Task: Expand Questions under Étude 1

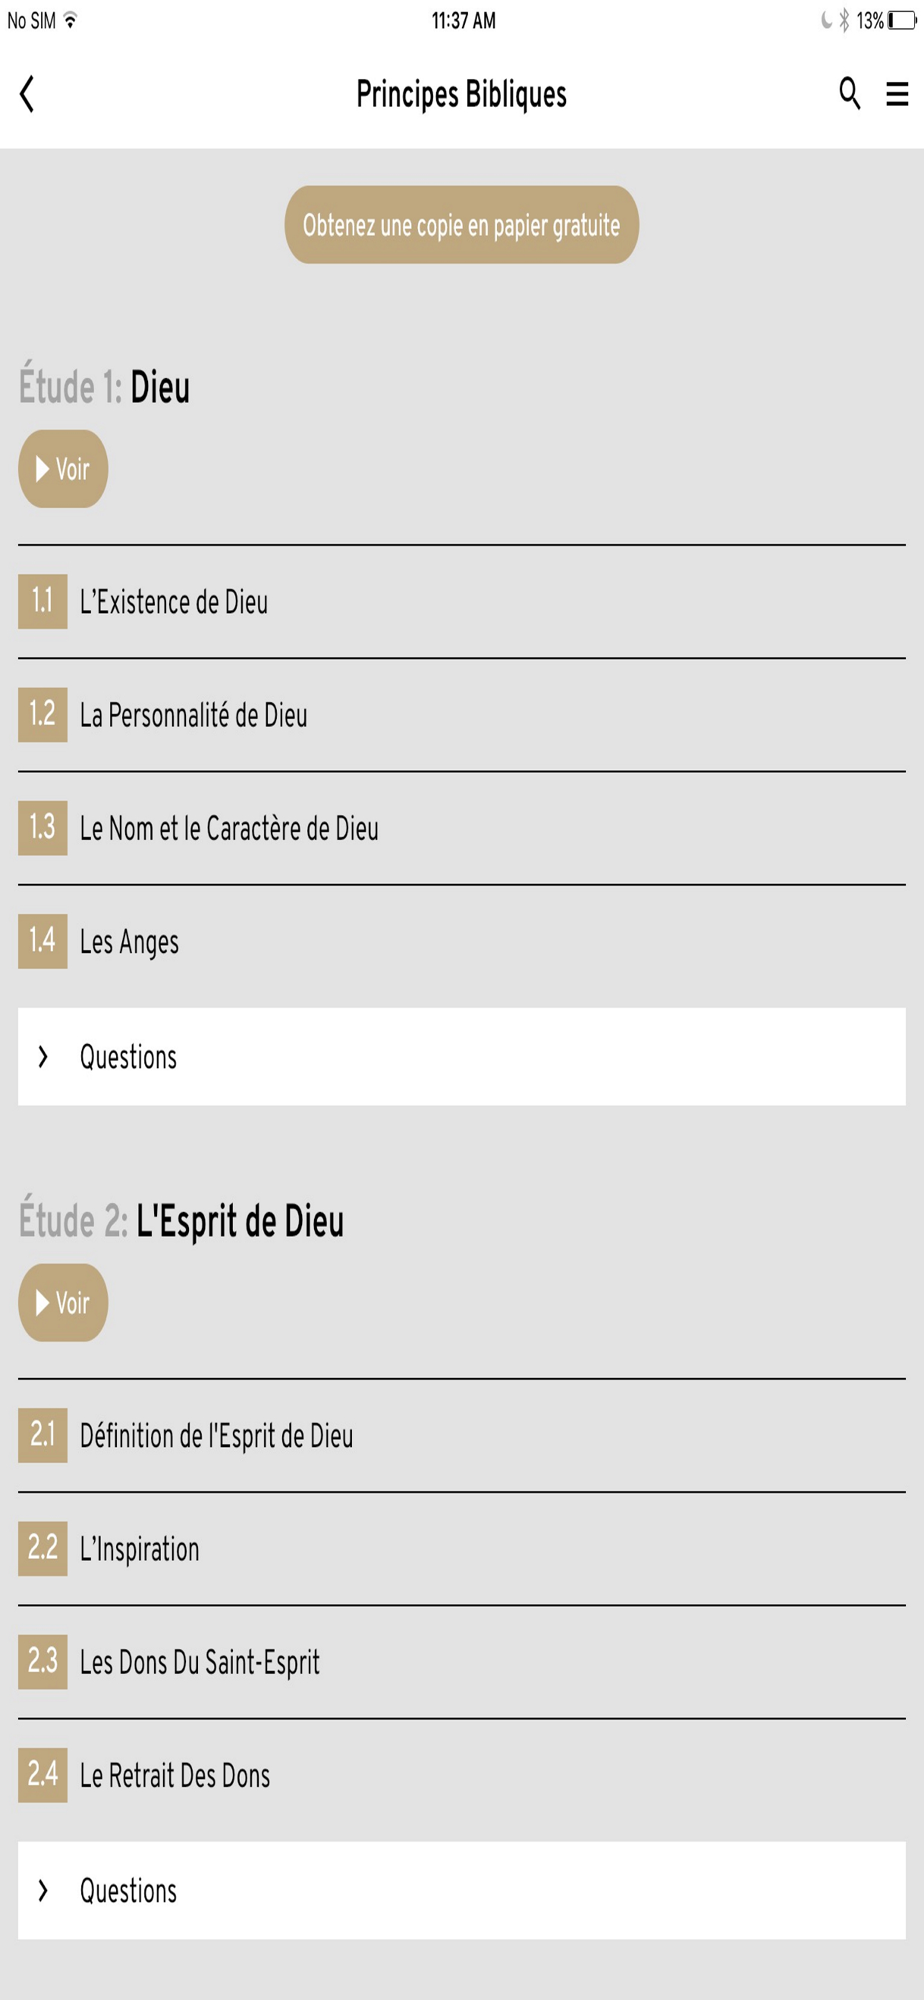Action: (462, 1057)
